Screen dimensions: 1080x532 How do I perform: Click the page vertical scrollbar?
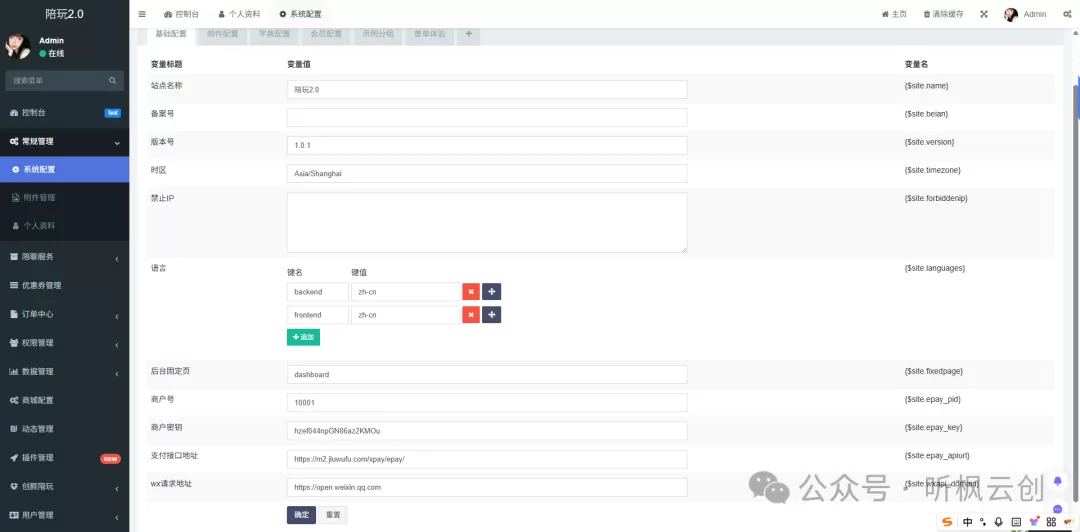[1075, 200]
